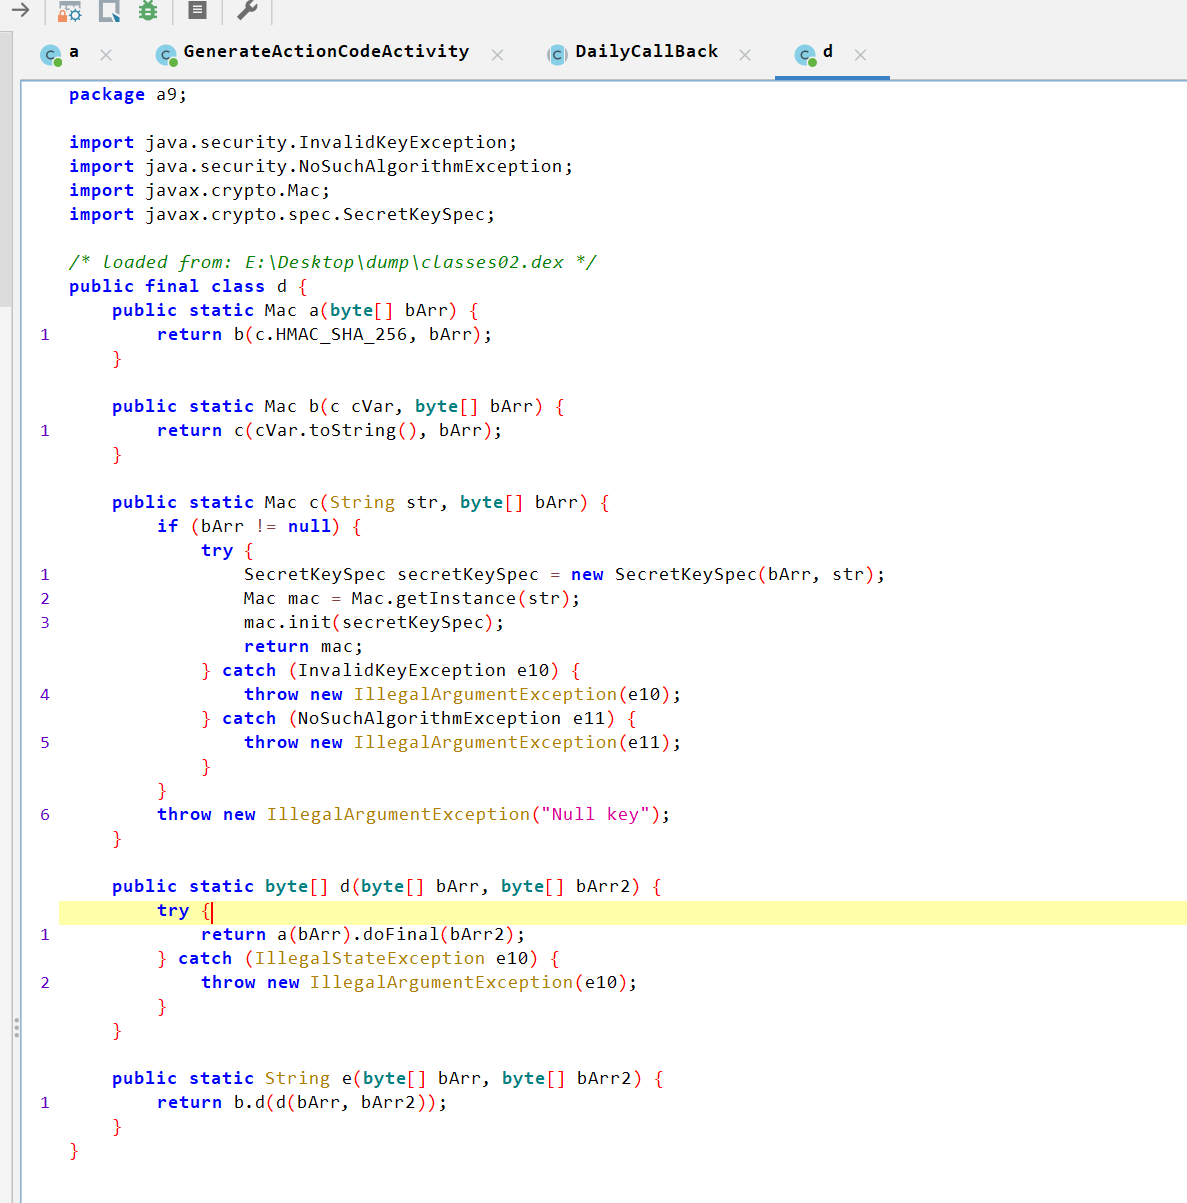Switch to the GenerateActionCodeActivity tab
This screenshot has width=1187, height=1203.
(x=326, y=52)
